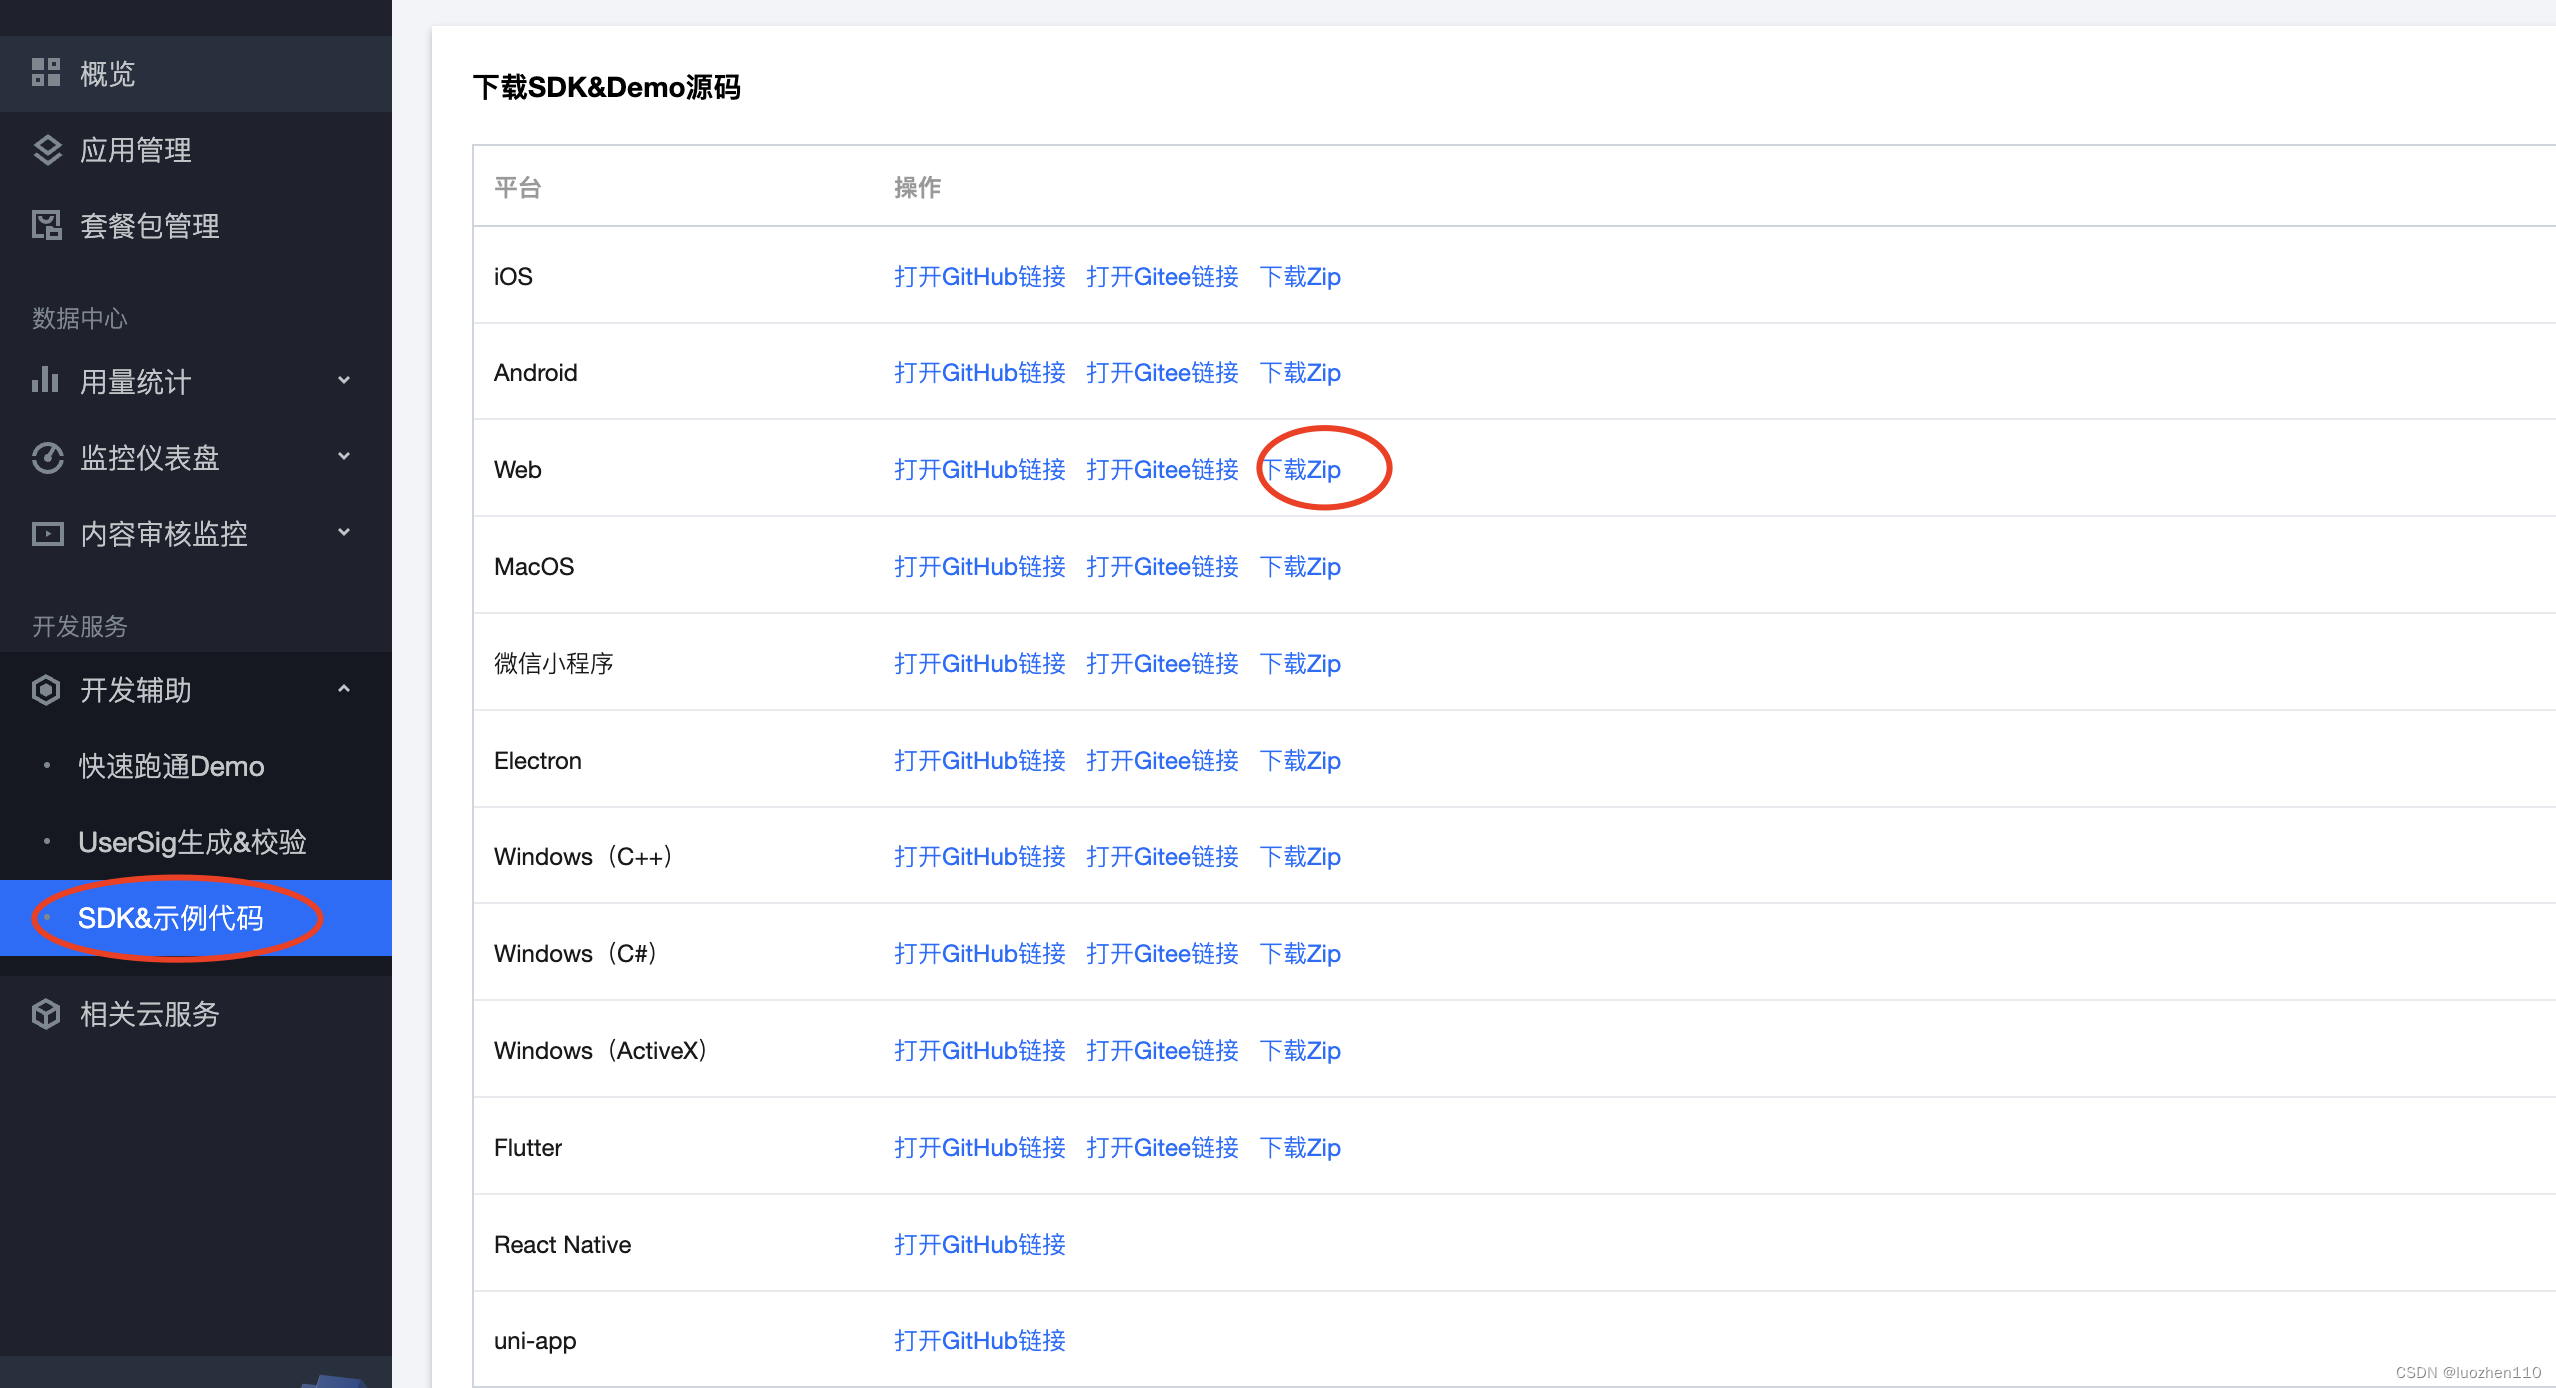
Task: Open GitHub link for Android
Action: [979, 373]
